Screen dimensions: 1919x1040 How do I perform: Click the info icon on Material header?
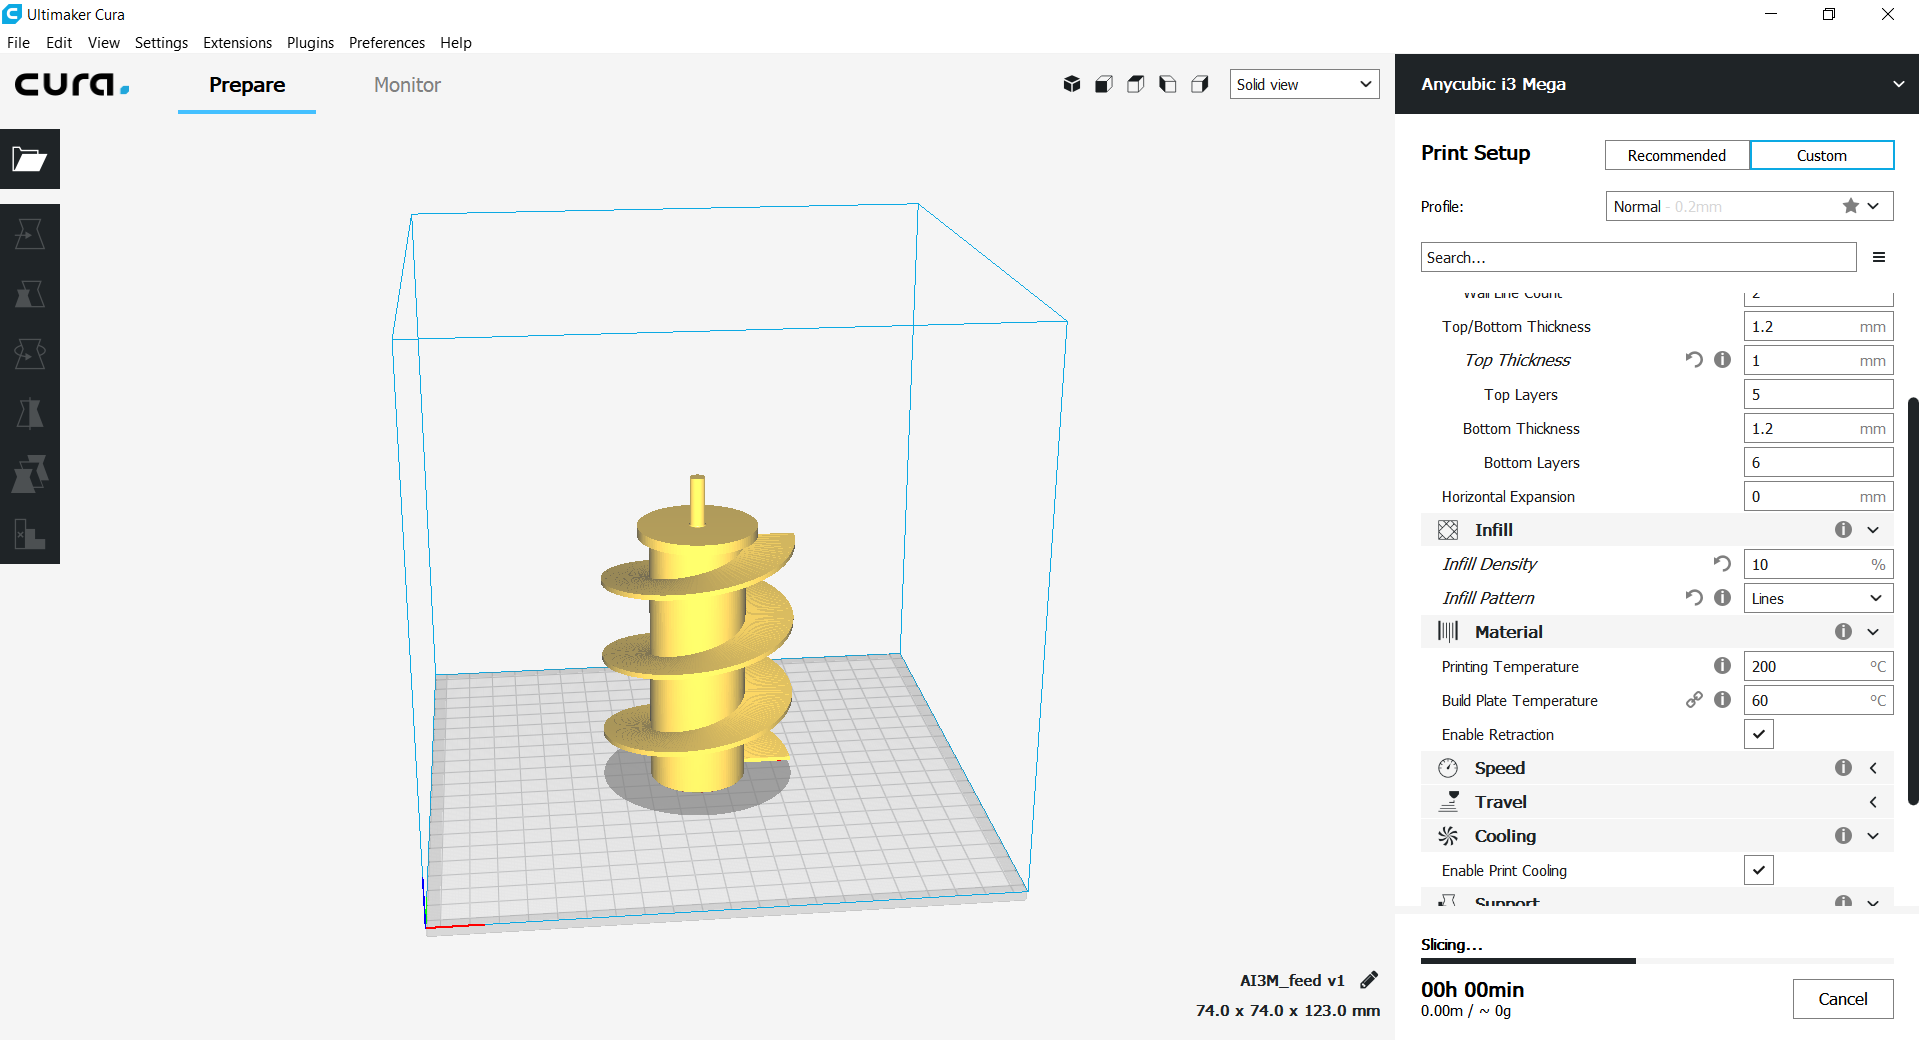pyautogui.click(x=1843, y=632)
